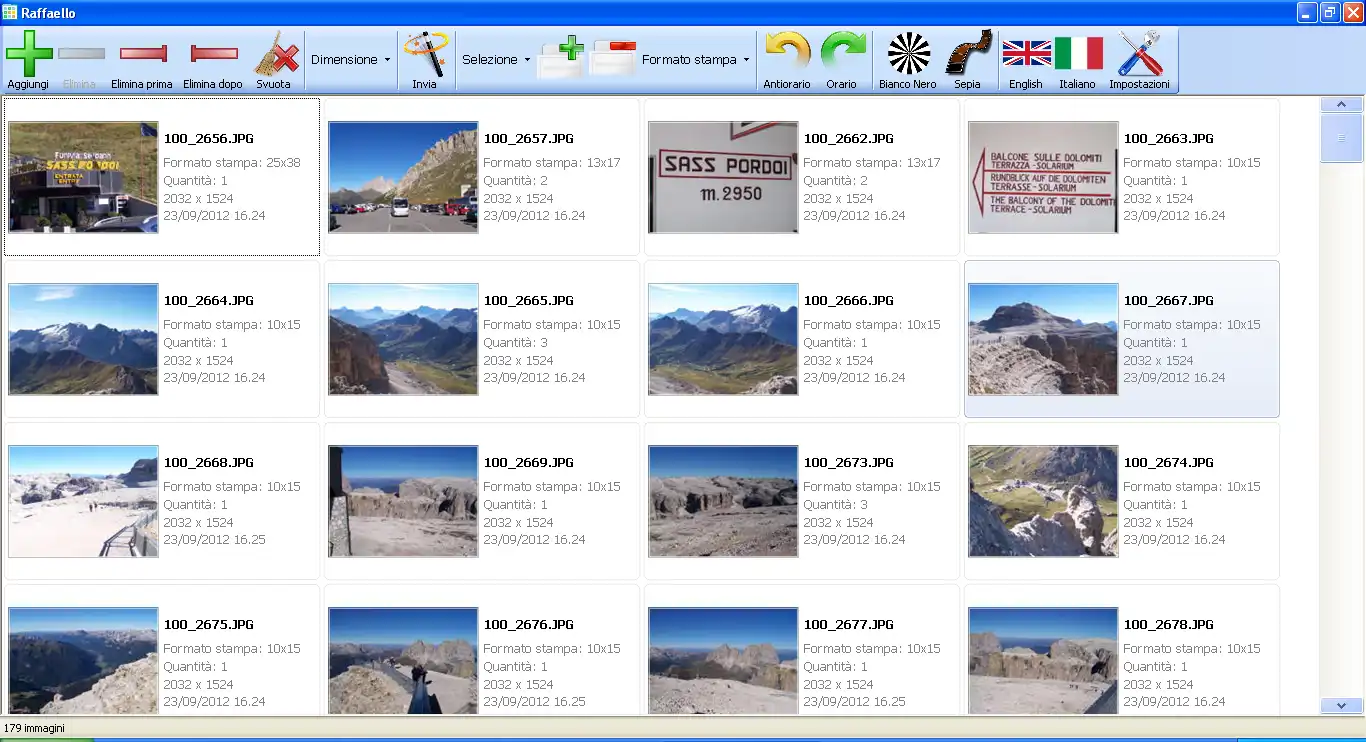Switch language with the English flag
The image size is (1366, 742).
1026,53
